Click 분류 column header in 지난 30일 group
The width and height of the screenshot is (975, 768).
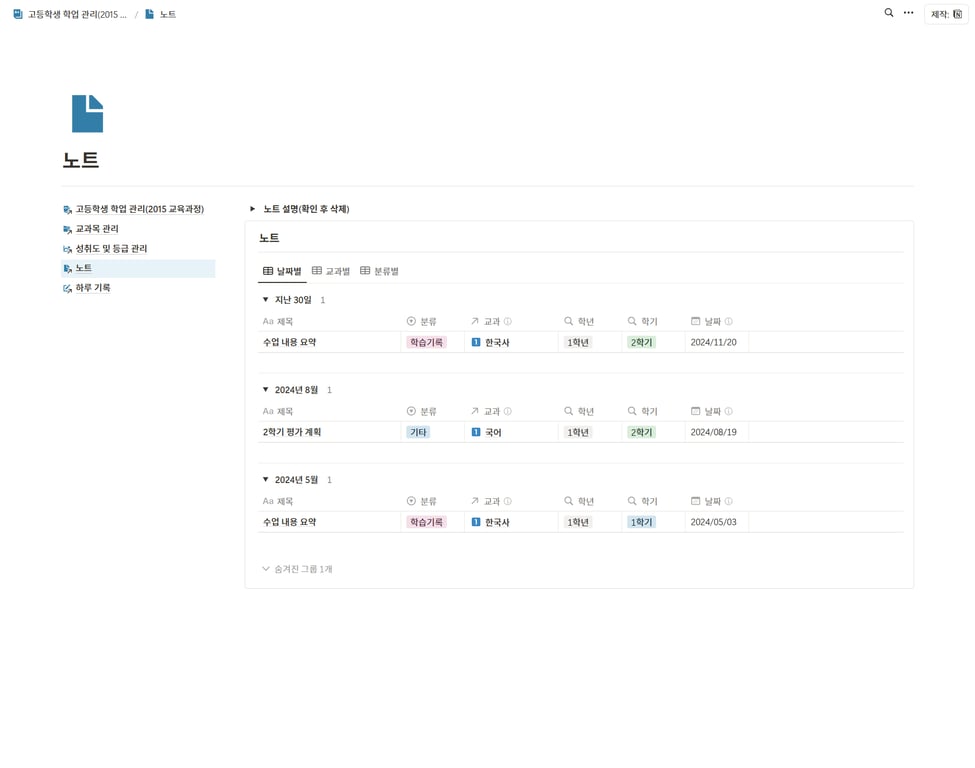(x=421, y=322)
